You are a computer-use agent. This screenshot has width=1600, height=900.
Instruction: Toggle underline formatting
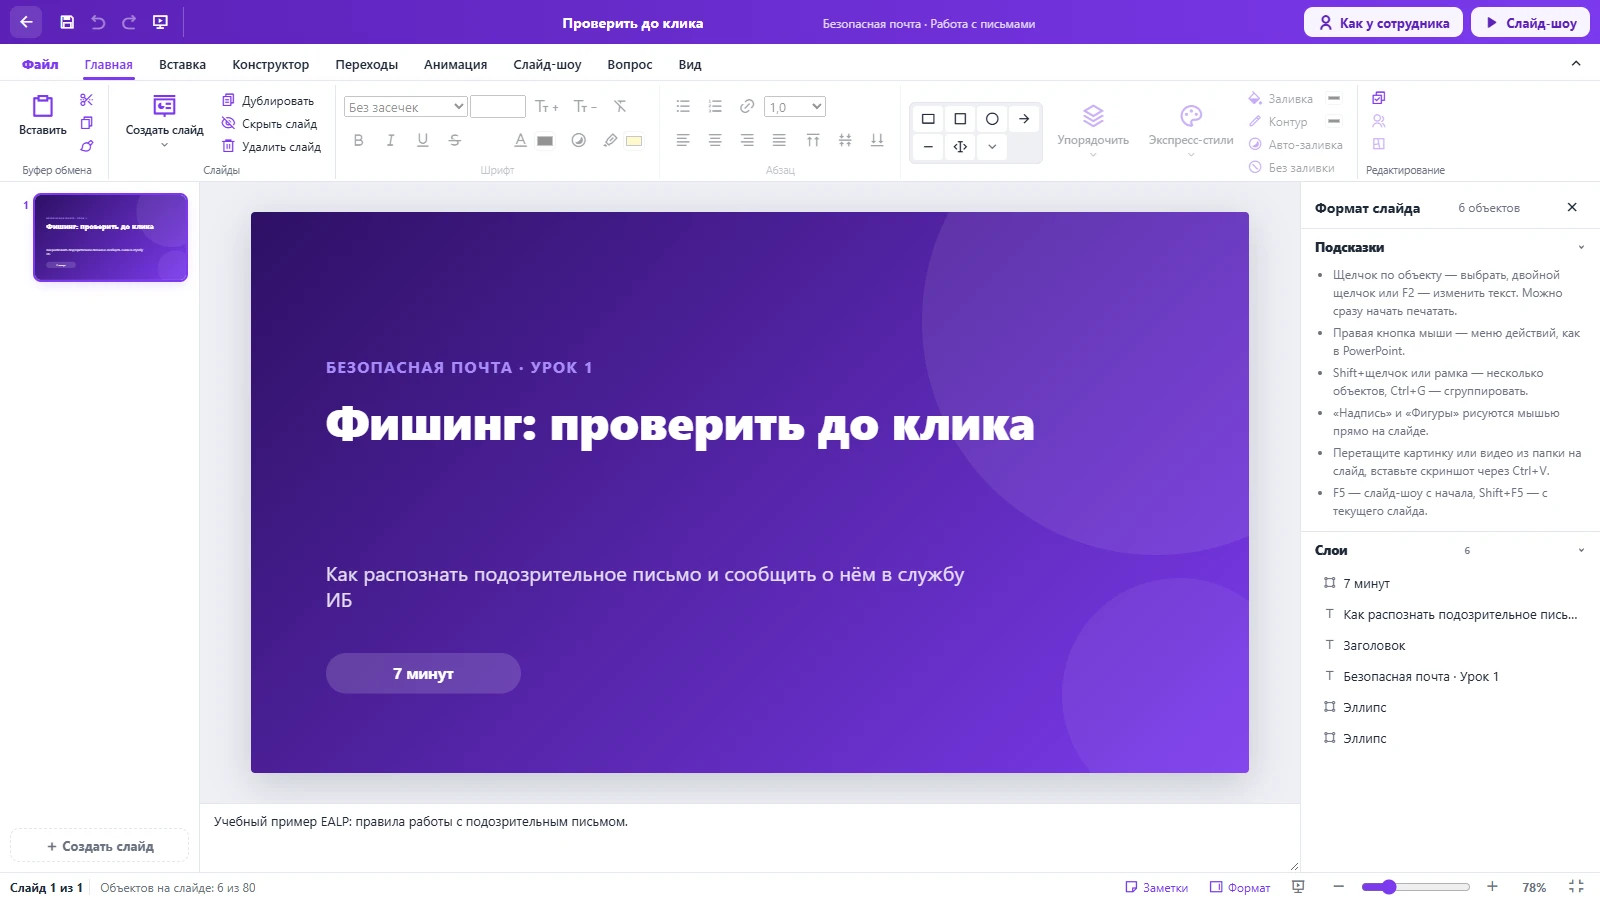point(423,140)
